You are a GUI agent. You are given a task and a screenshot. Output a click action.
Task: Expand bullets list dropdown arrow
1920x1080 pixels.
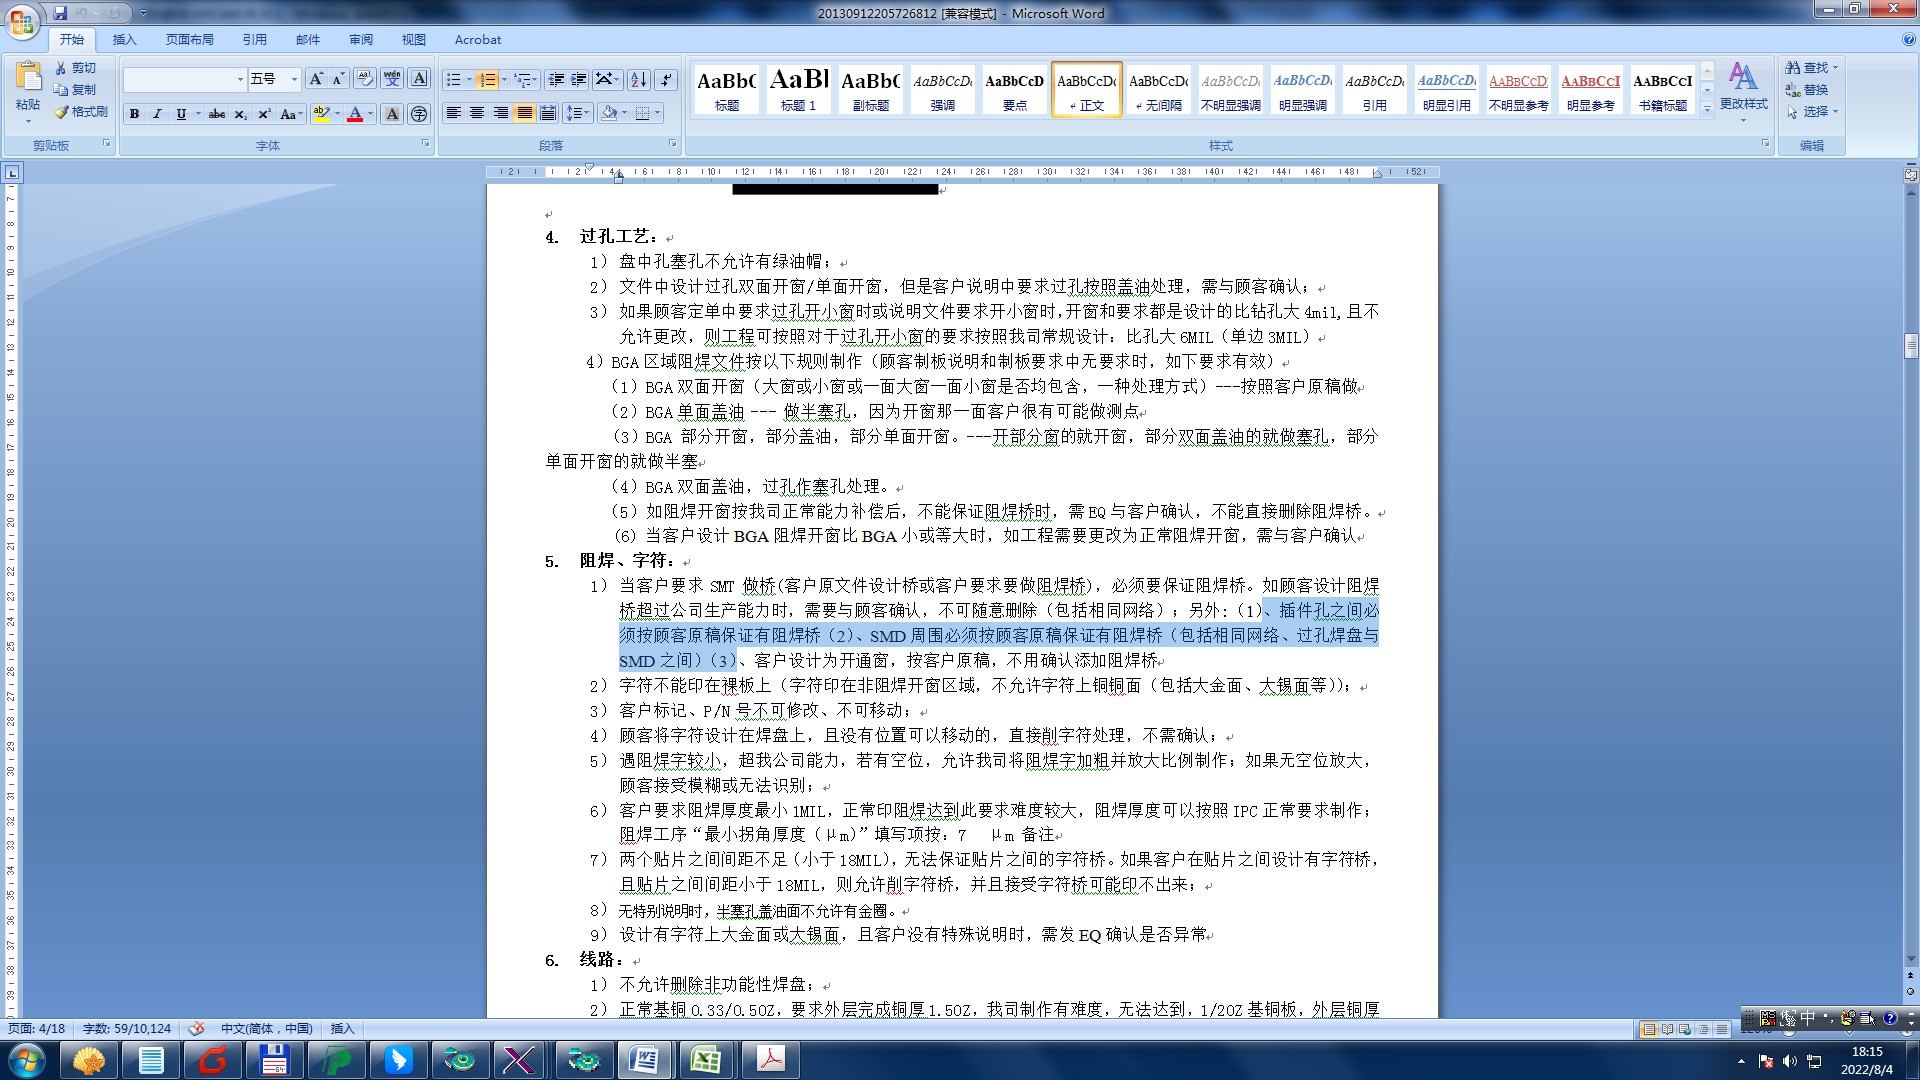[x=469, y=79]
